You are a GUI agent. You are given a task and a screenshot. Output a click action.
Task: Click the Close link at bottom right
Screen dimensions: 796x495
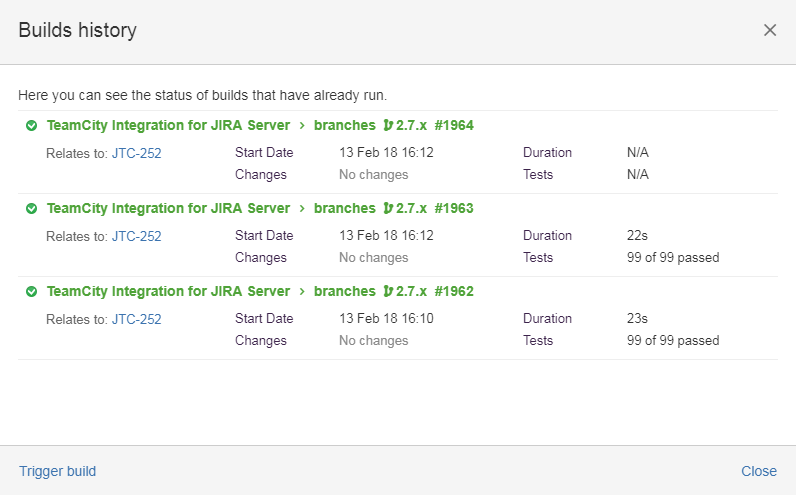pos(759,471)
